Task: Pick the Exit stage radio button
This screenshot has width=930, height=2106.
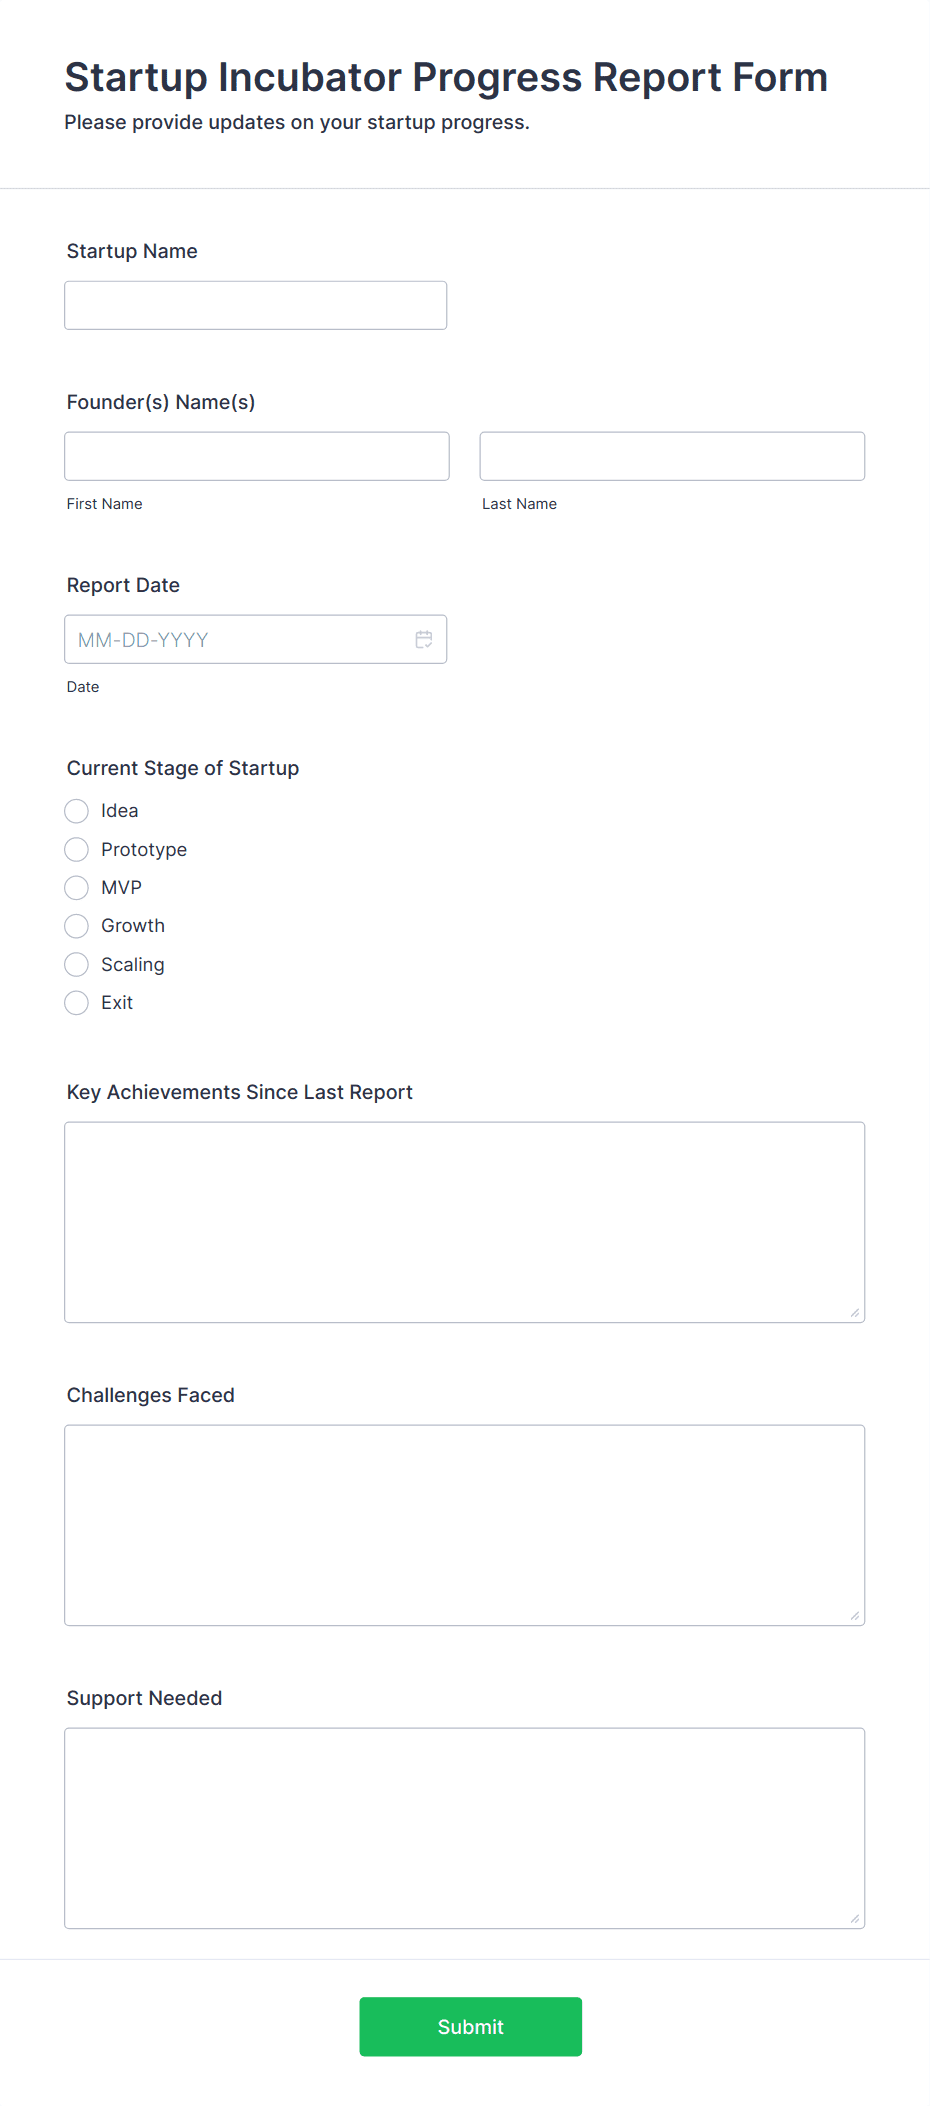Action: [77, 1003]
